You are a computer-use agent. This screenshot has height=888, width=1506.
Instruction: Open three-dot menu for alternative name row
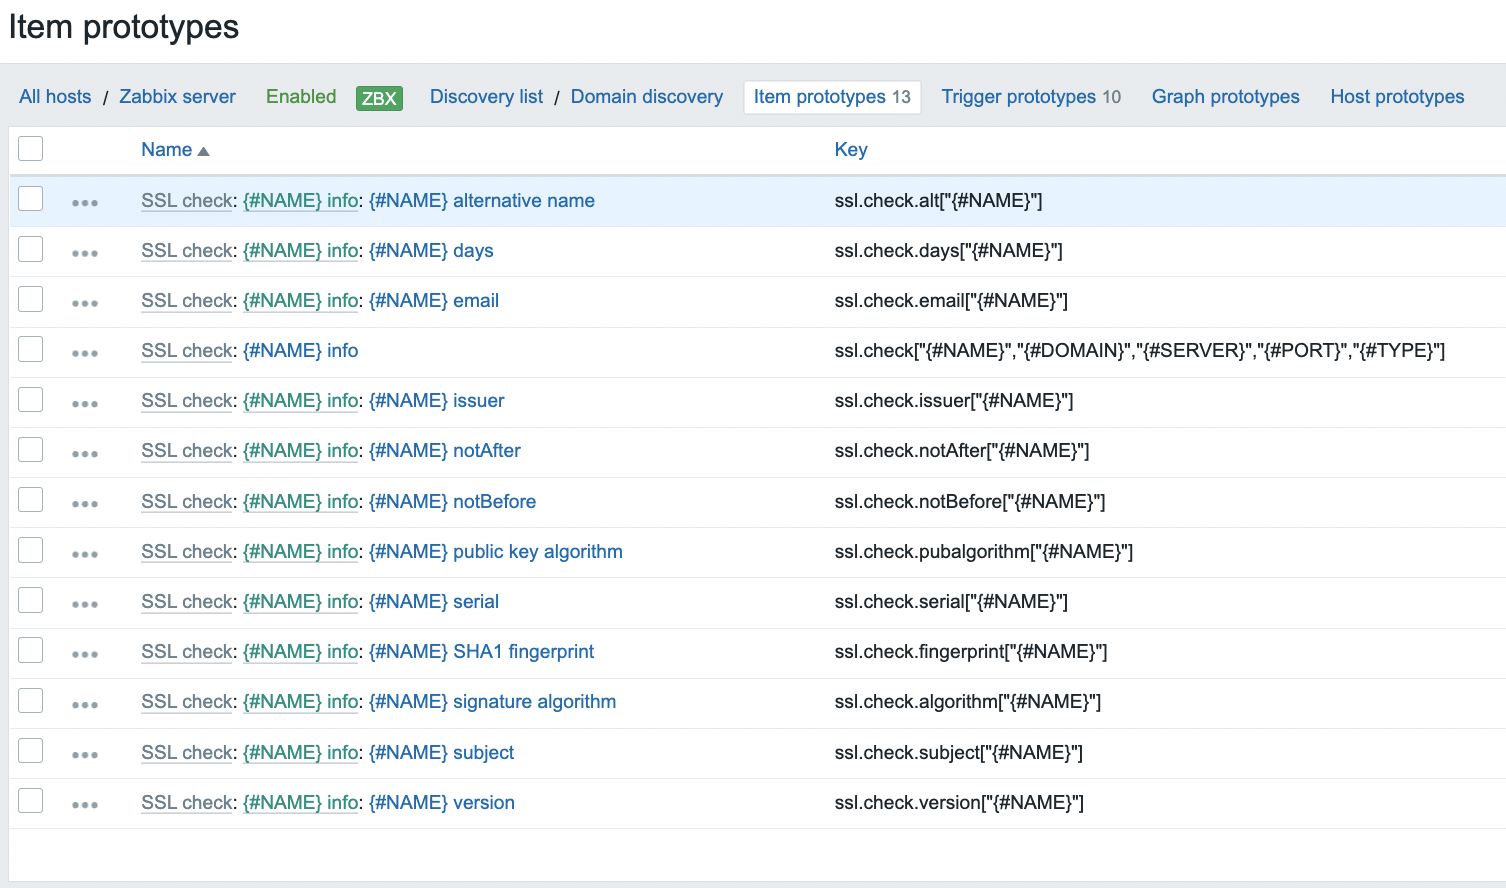tap(85, 203)
